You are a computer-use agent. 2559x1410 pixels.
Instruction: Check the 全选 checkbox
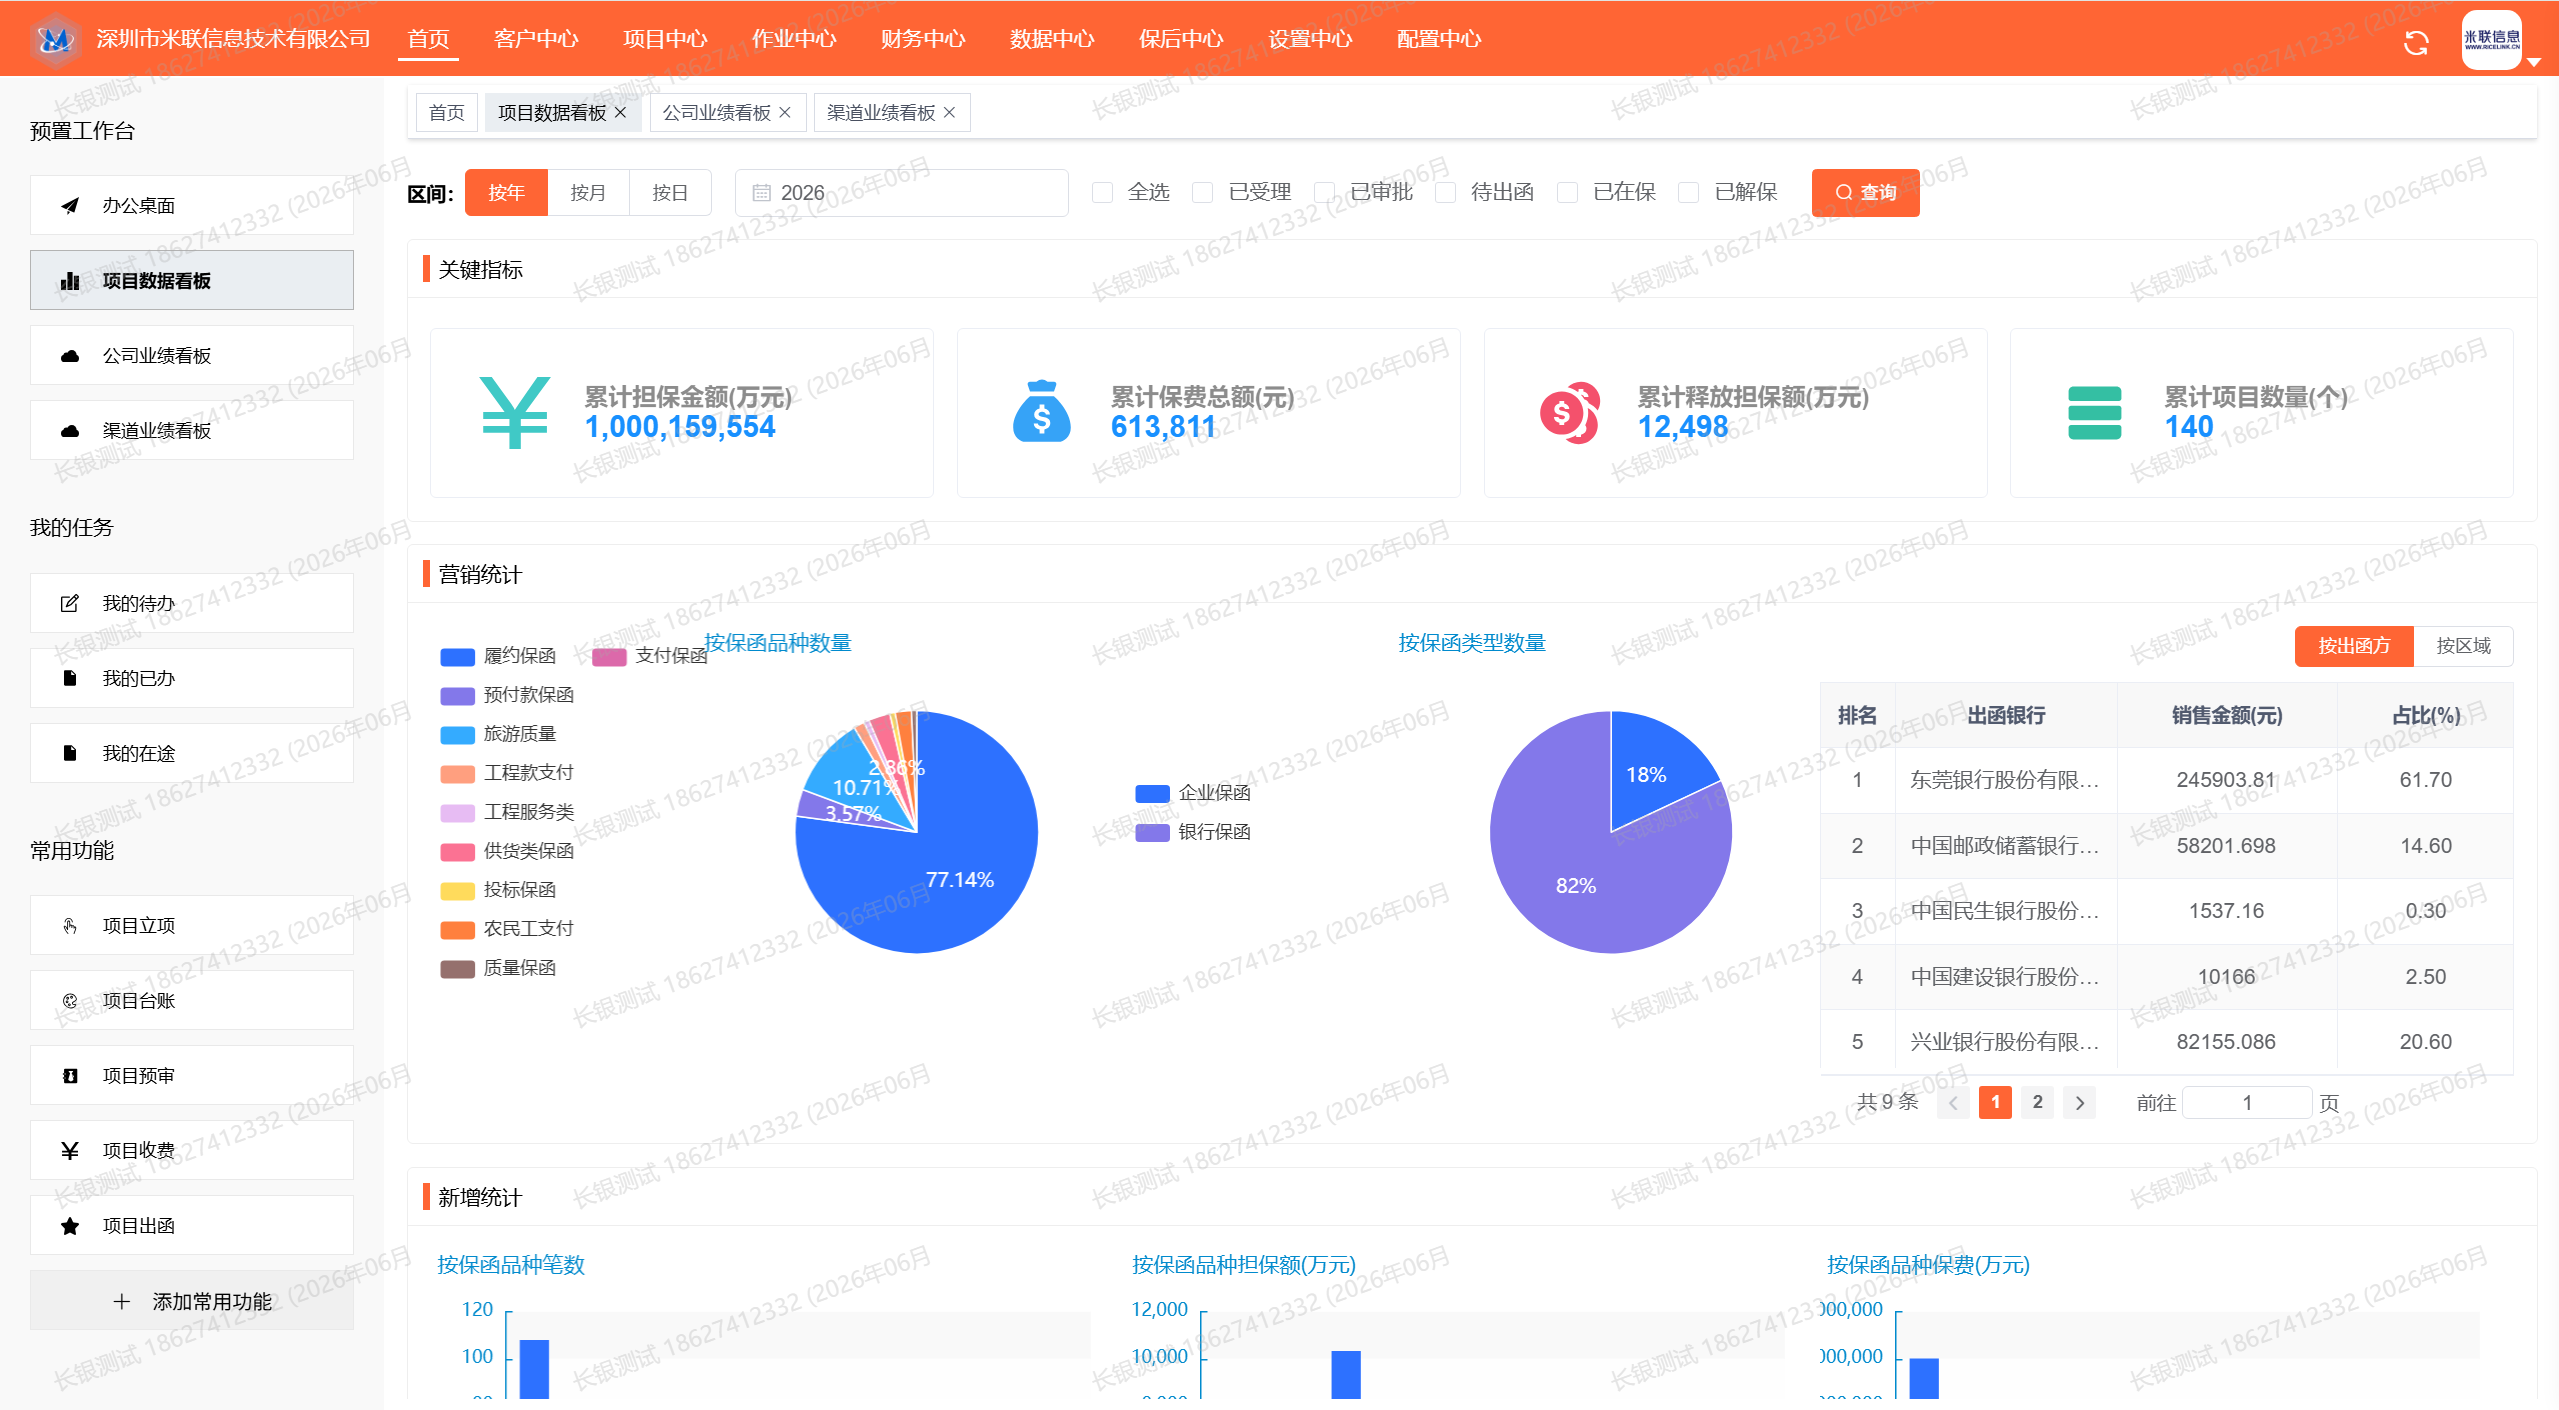point(1102,192)
